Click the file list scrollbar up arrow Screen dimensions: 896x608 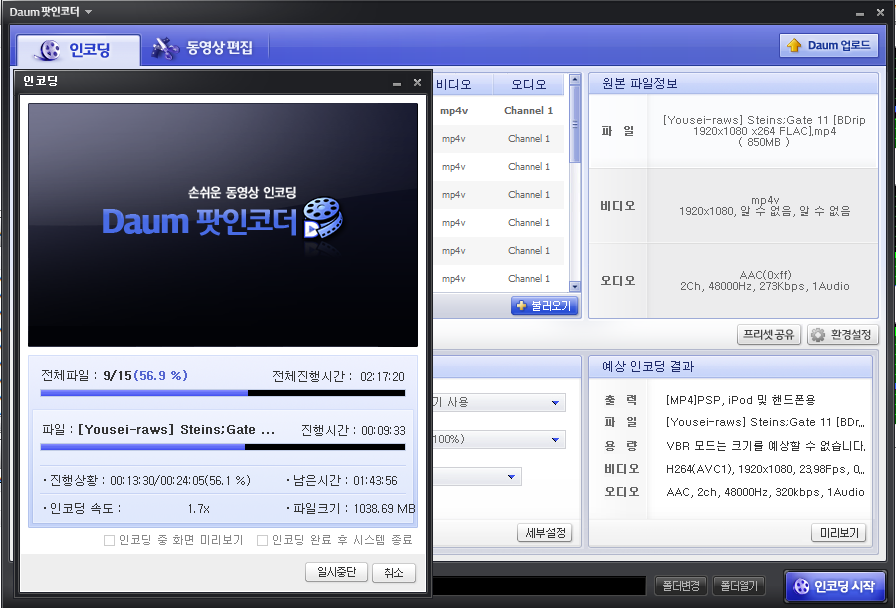(575, 79)
